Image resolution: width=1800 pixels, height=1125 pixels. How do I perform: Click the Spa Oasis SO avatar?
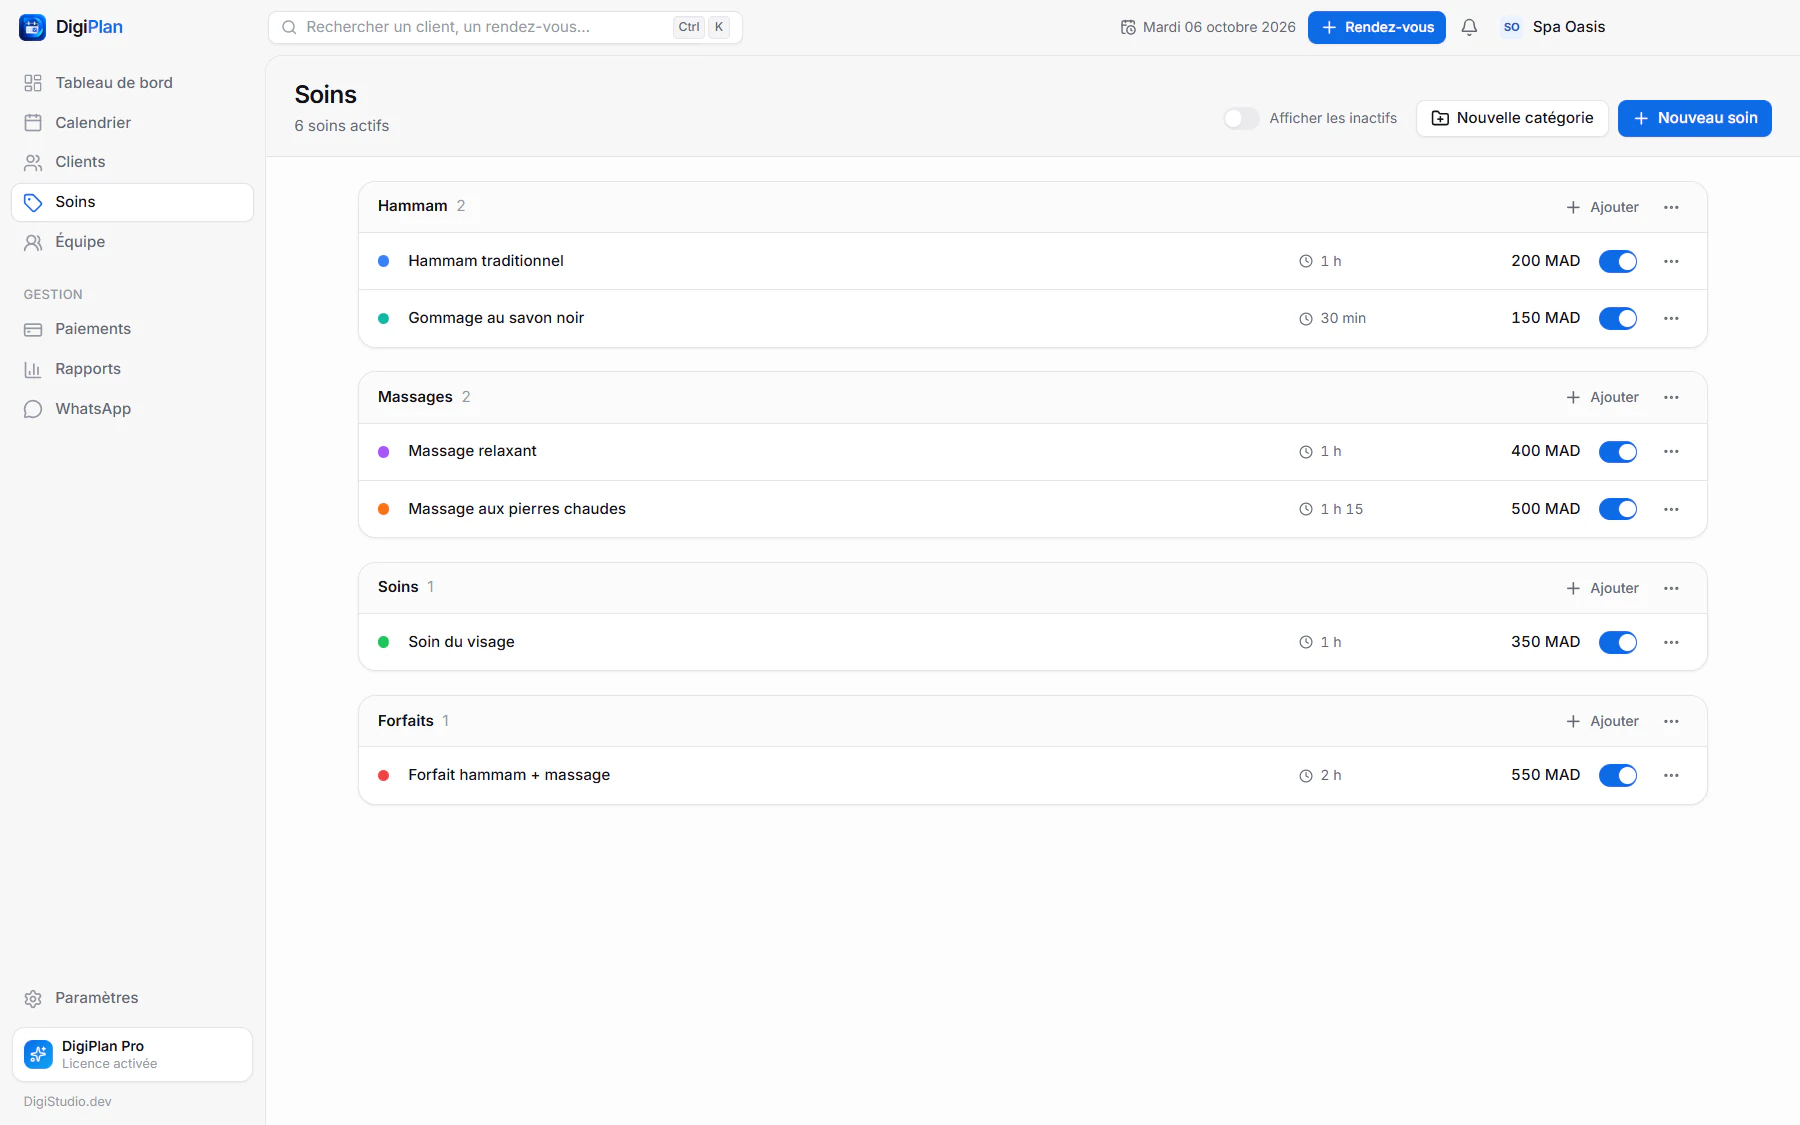click(x=1511, y=27)
